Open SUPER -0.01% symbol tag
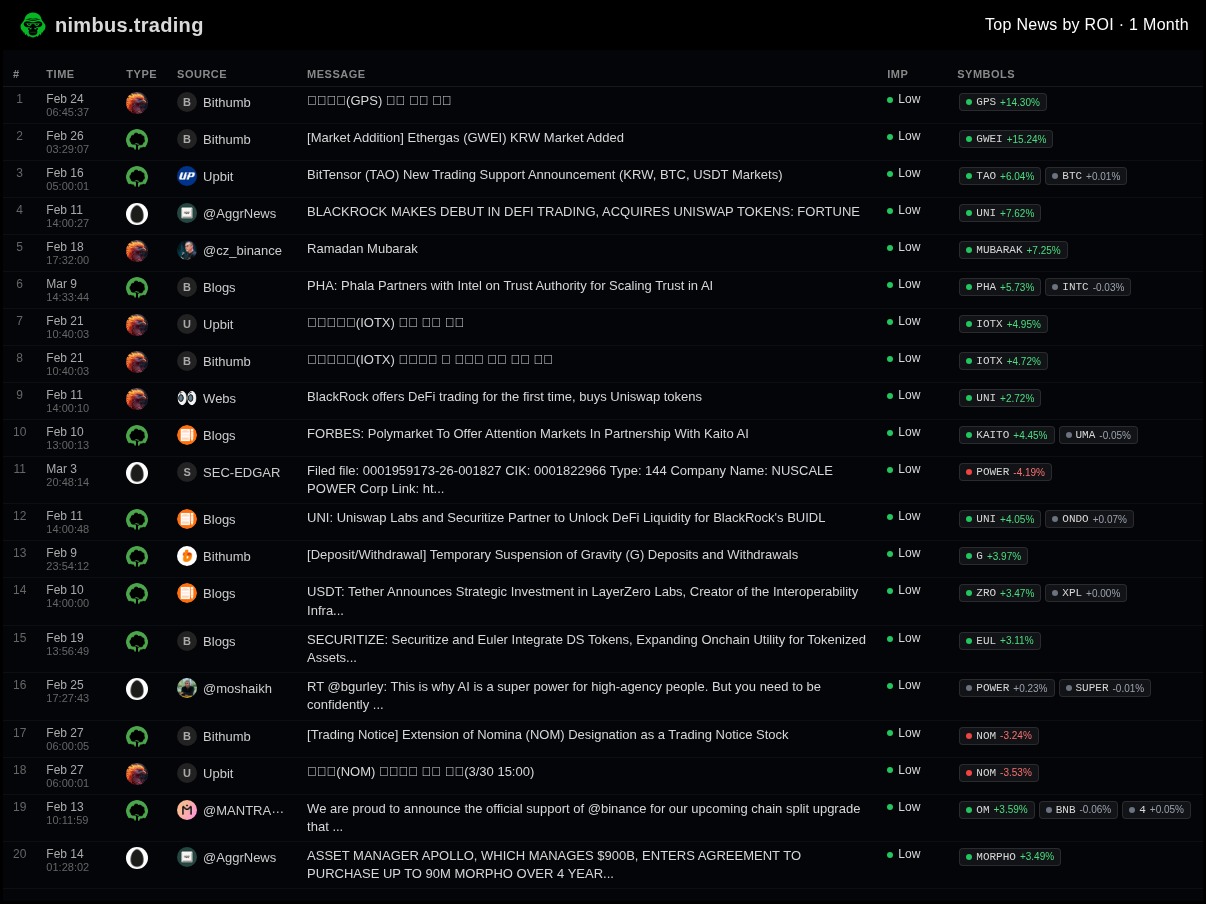The height and width of the screenshot is (904, 1206). tap(1105, 688)
